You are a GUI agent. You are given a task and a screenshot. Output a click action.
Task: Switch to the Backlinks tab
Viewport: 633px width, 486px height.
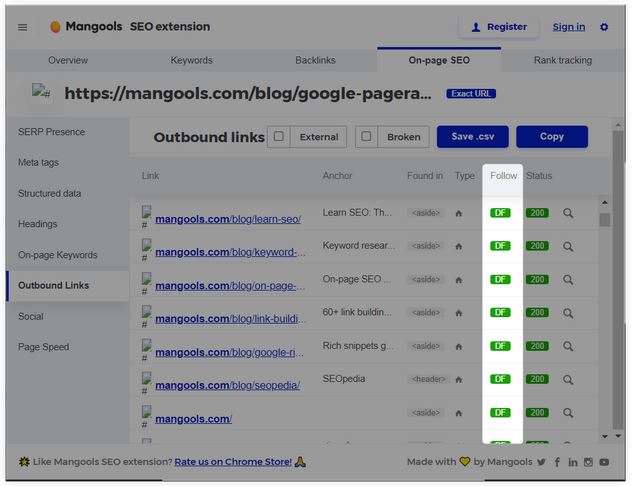[315, 61]
